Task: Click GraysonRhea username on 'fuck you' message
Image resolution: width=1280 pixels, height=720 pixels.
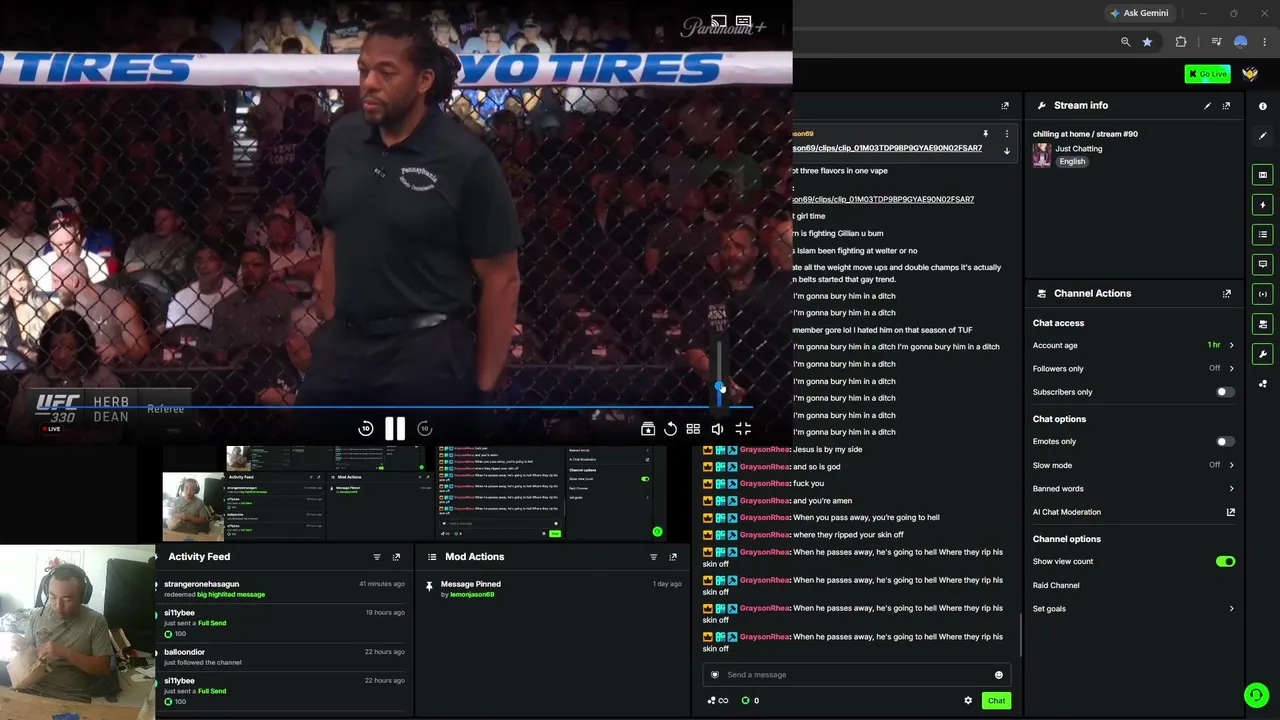Action: [x=765, y=484]
